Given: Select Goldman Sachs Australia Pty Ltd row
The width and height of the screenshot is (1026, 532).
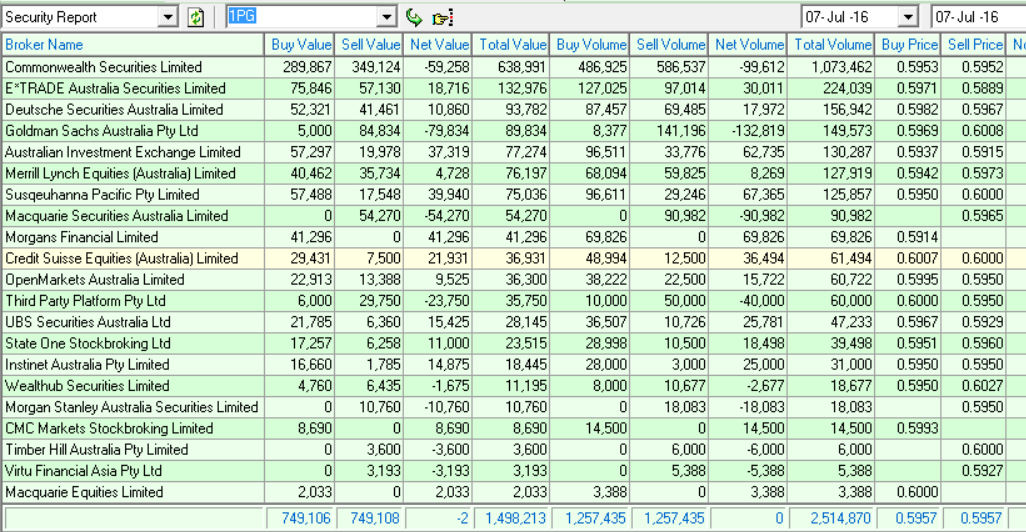Looking at the screenshot, I should coord(513,131).
